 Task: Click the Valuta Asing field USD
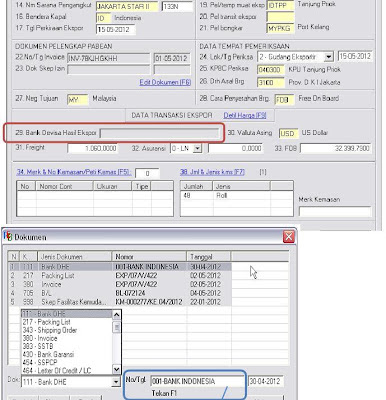289,133
